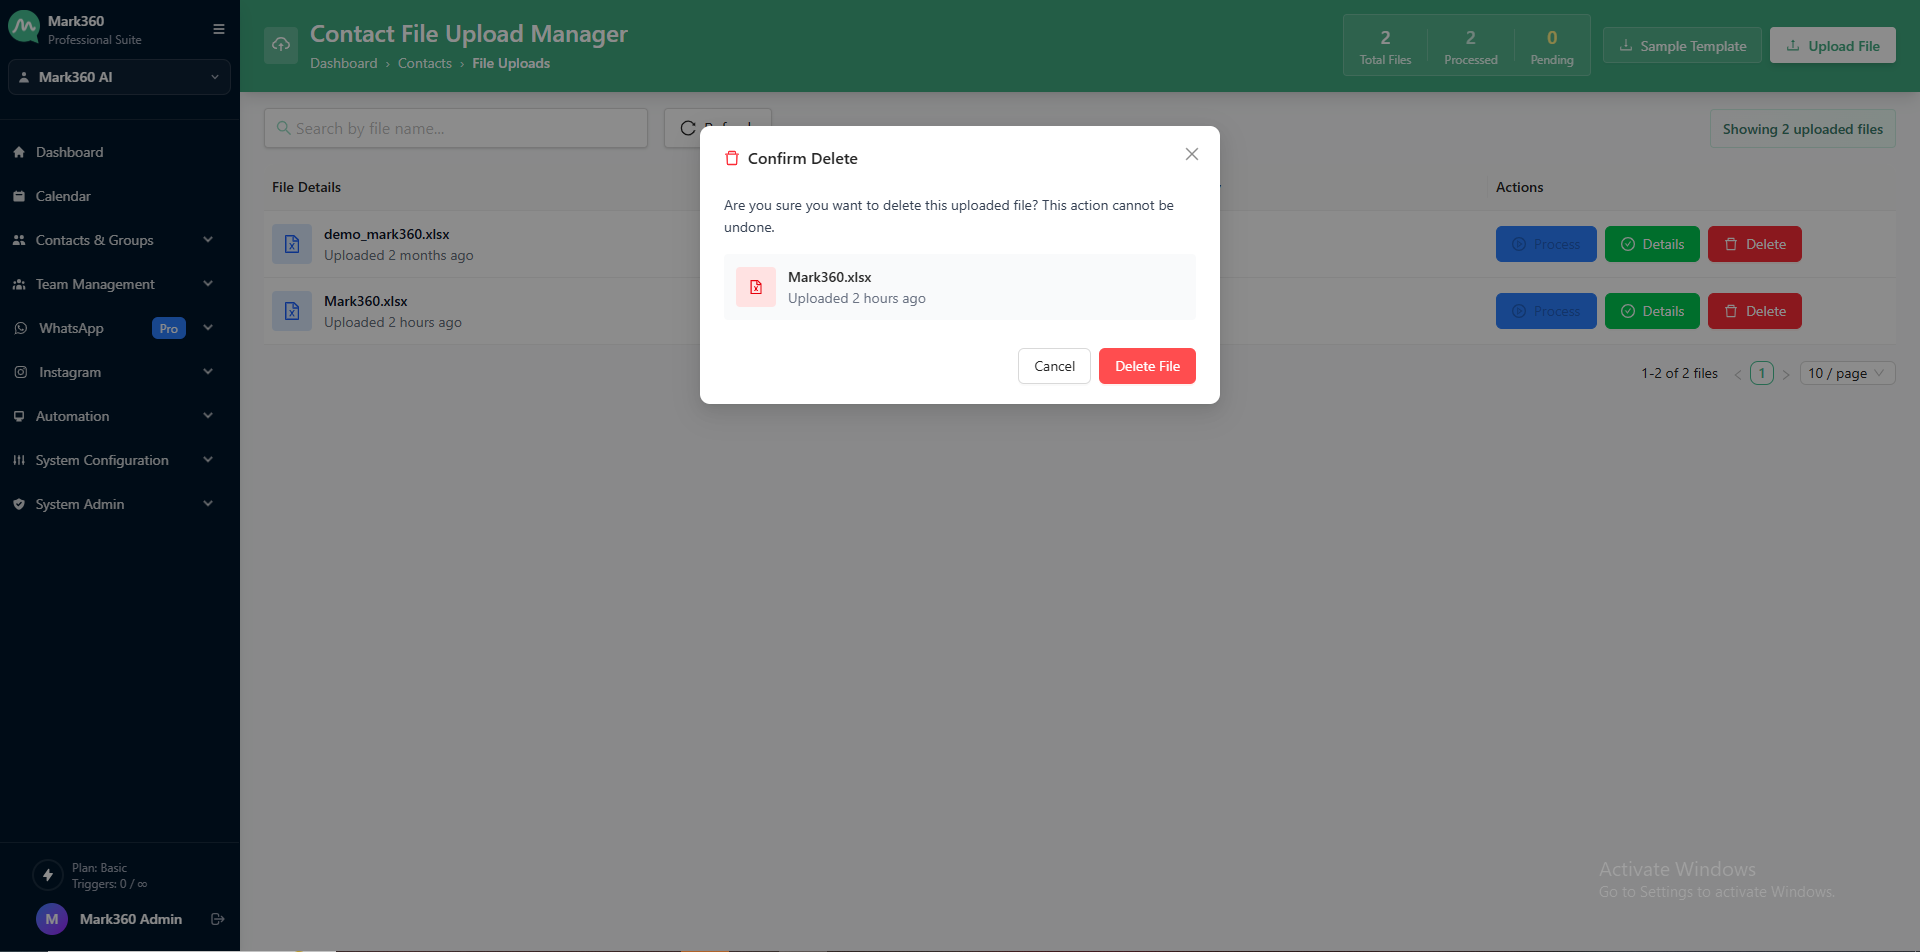Viewport: 1920px width, 952px height.
Task: Select page 1 in pagination
Action: (1761, 372)
